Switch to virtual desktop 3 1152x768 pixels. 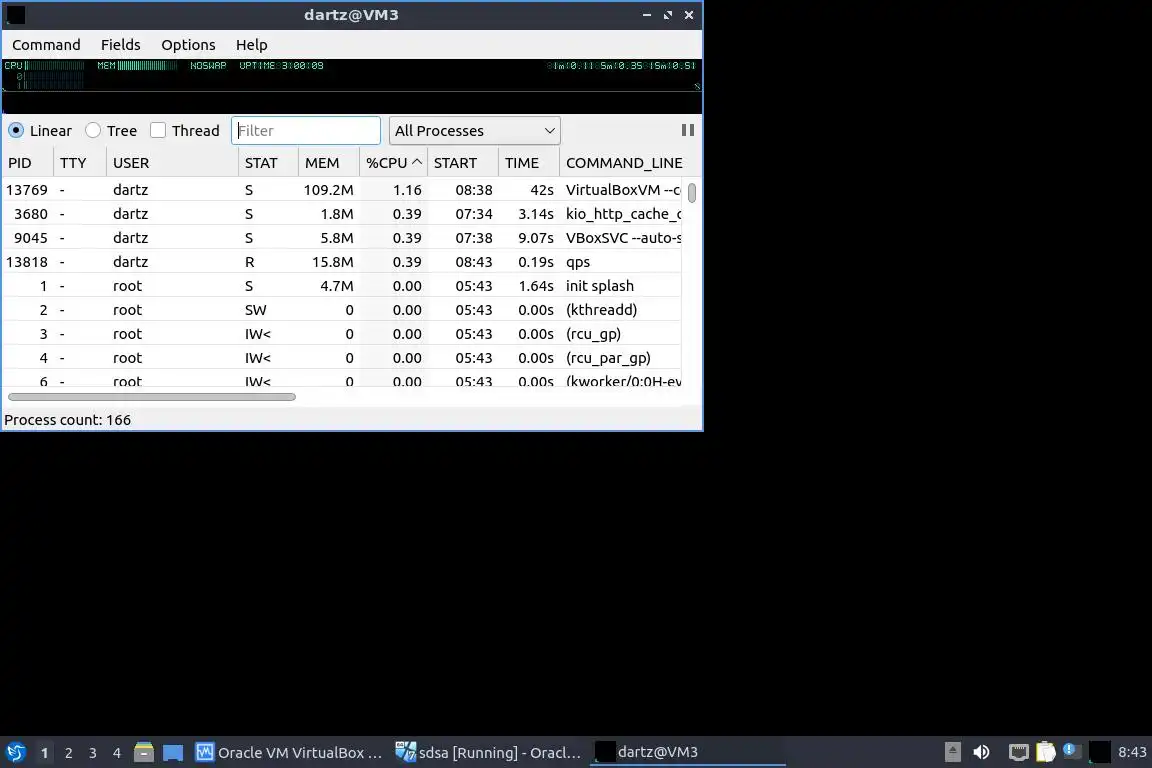click(x=93, y=753)
